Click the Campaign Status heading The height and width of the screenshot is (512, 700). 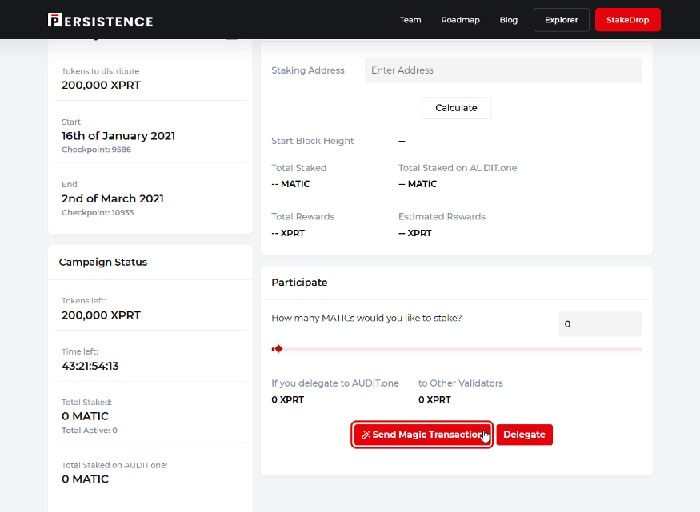click(x=103, y=262)
